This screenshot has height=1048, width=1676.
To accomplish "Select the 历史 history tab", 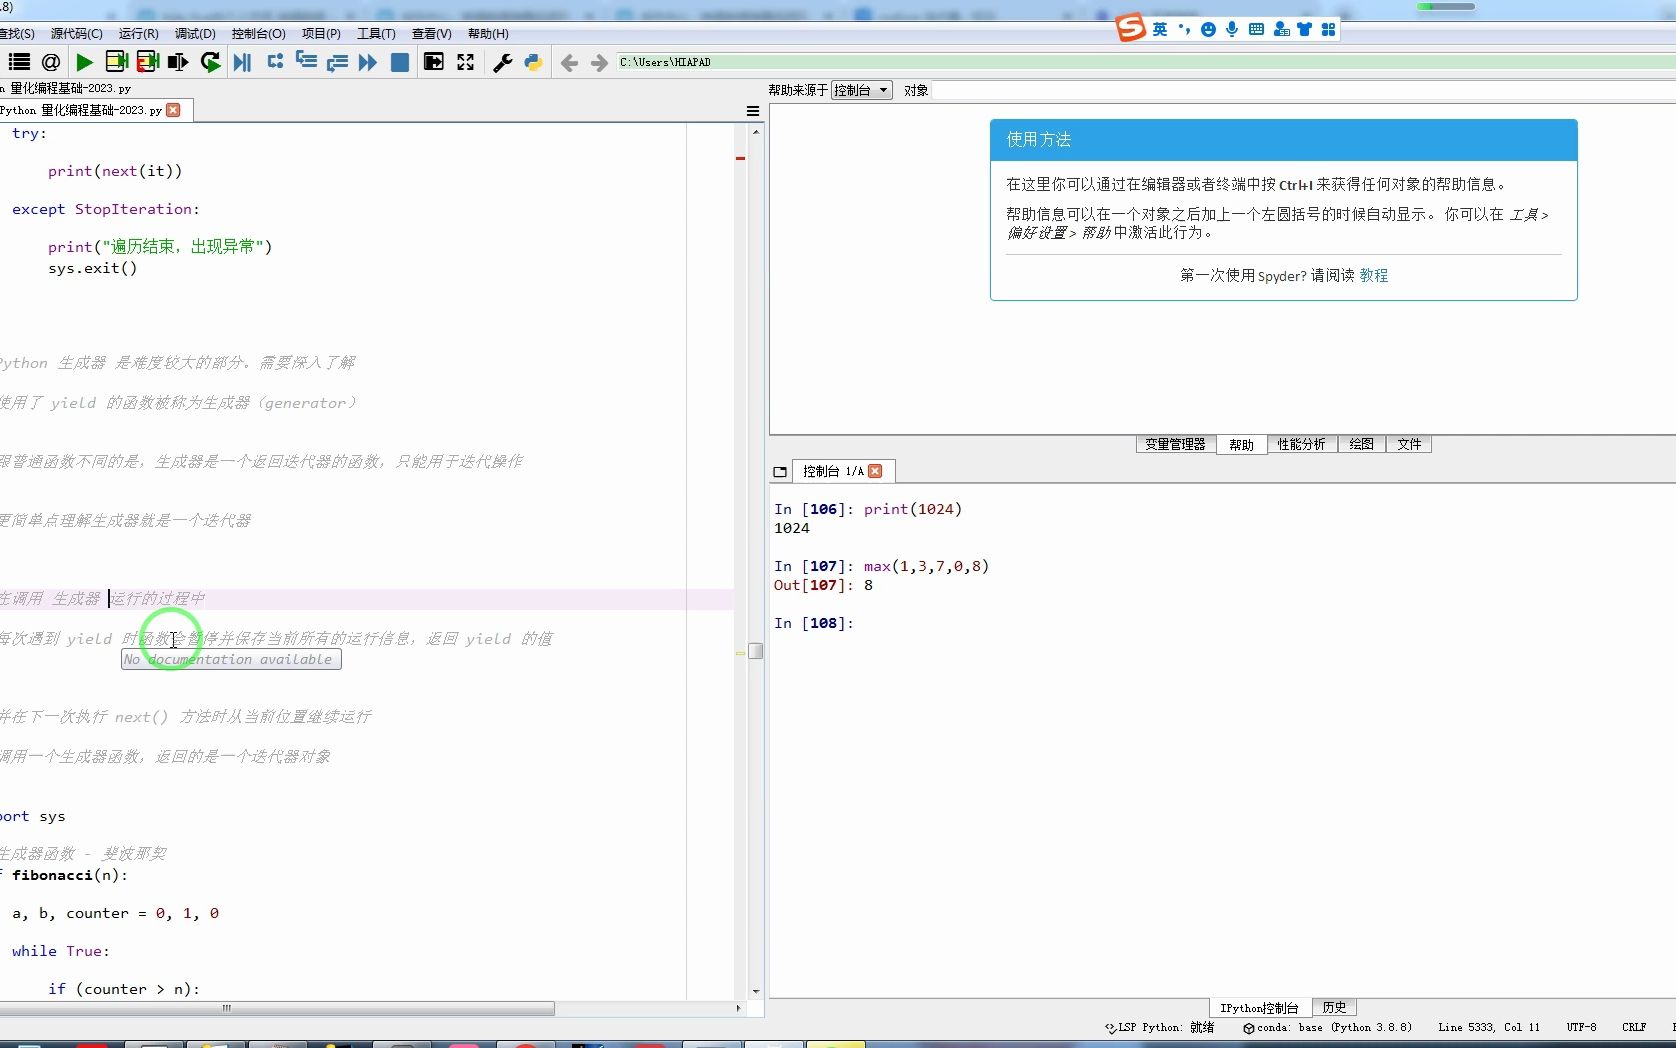I will point(1334,1007).
